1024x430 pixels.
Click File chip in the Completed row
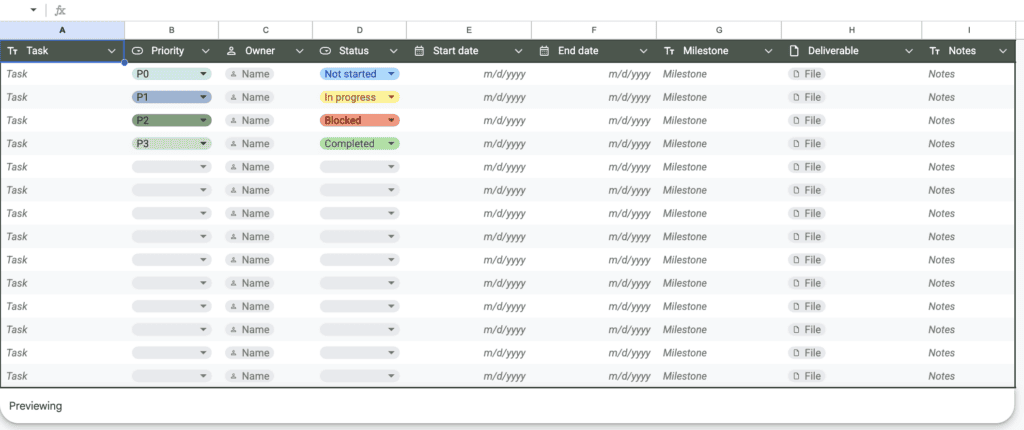[x=807, y=144]
